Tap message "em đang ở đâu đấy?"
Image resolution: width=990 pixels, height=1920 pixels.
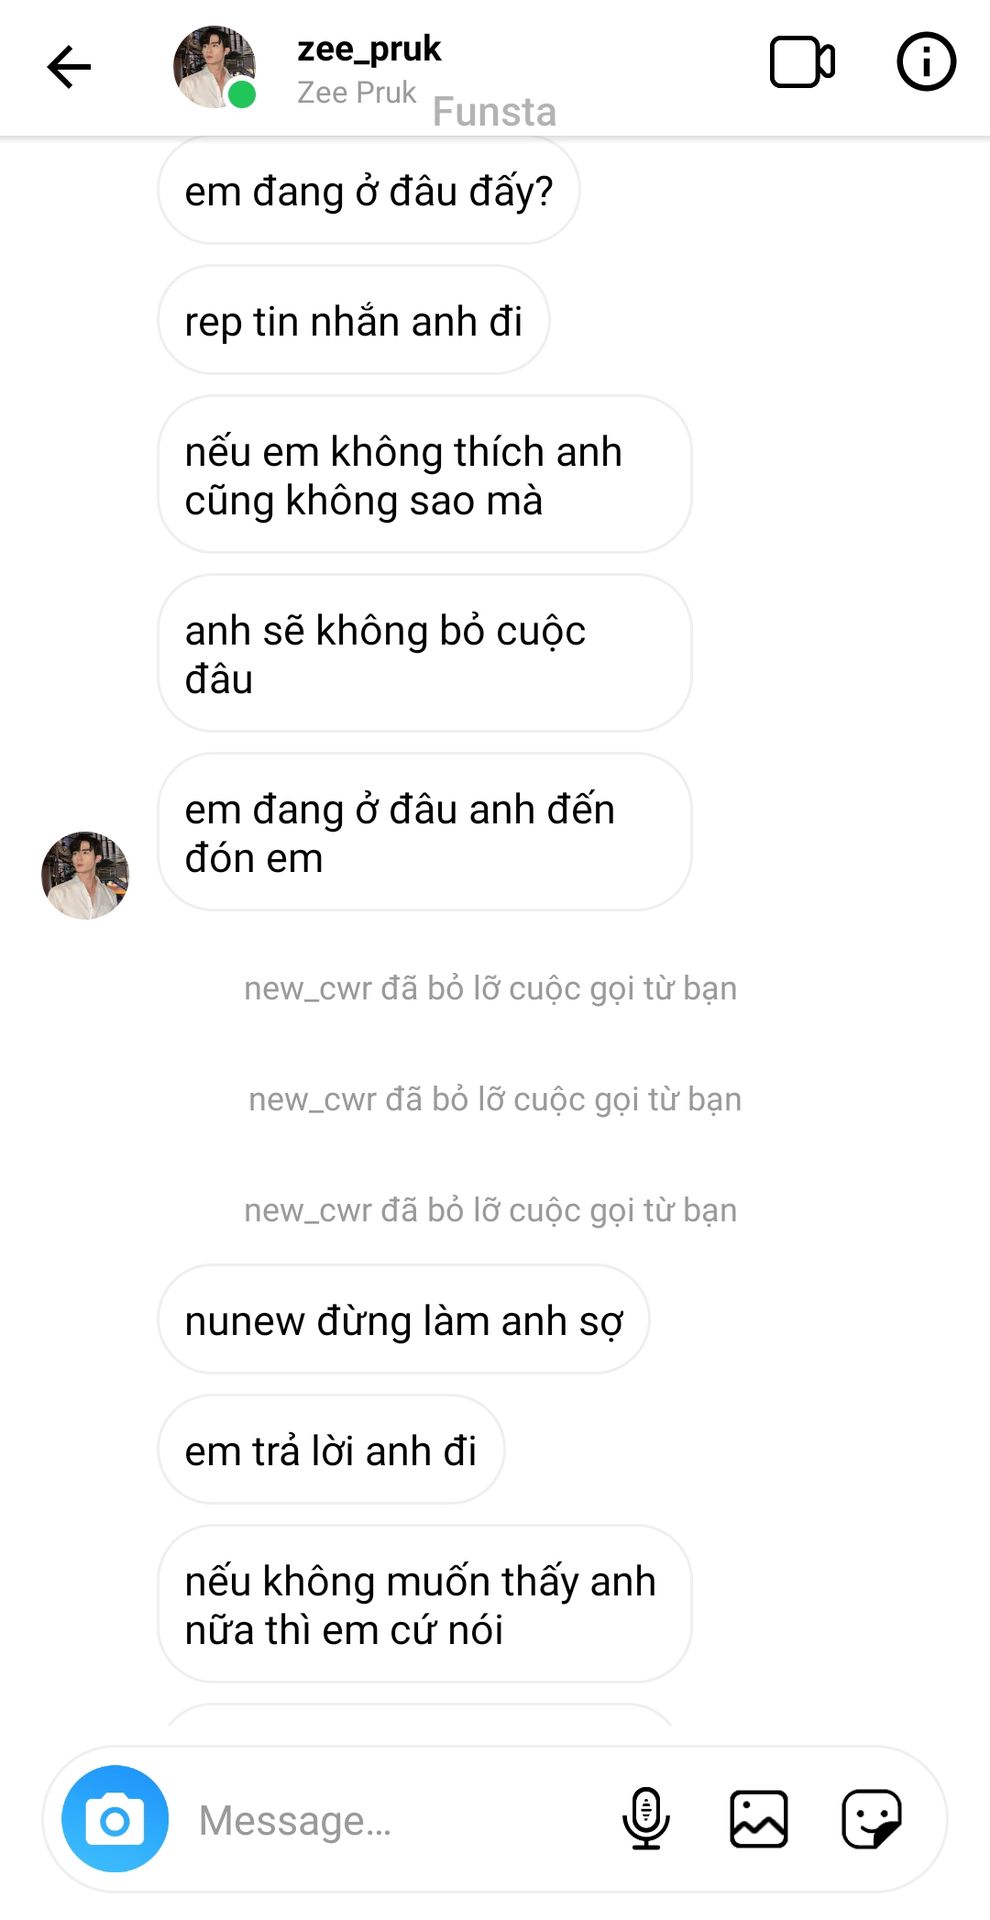[x=369, y=191]
